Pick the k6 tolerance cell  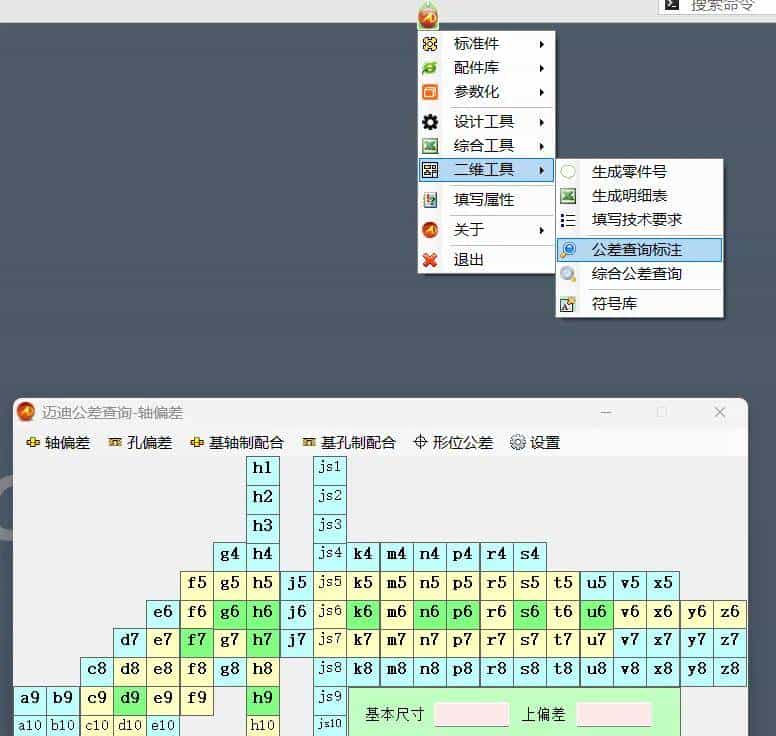(363, 612)
